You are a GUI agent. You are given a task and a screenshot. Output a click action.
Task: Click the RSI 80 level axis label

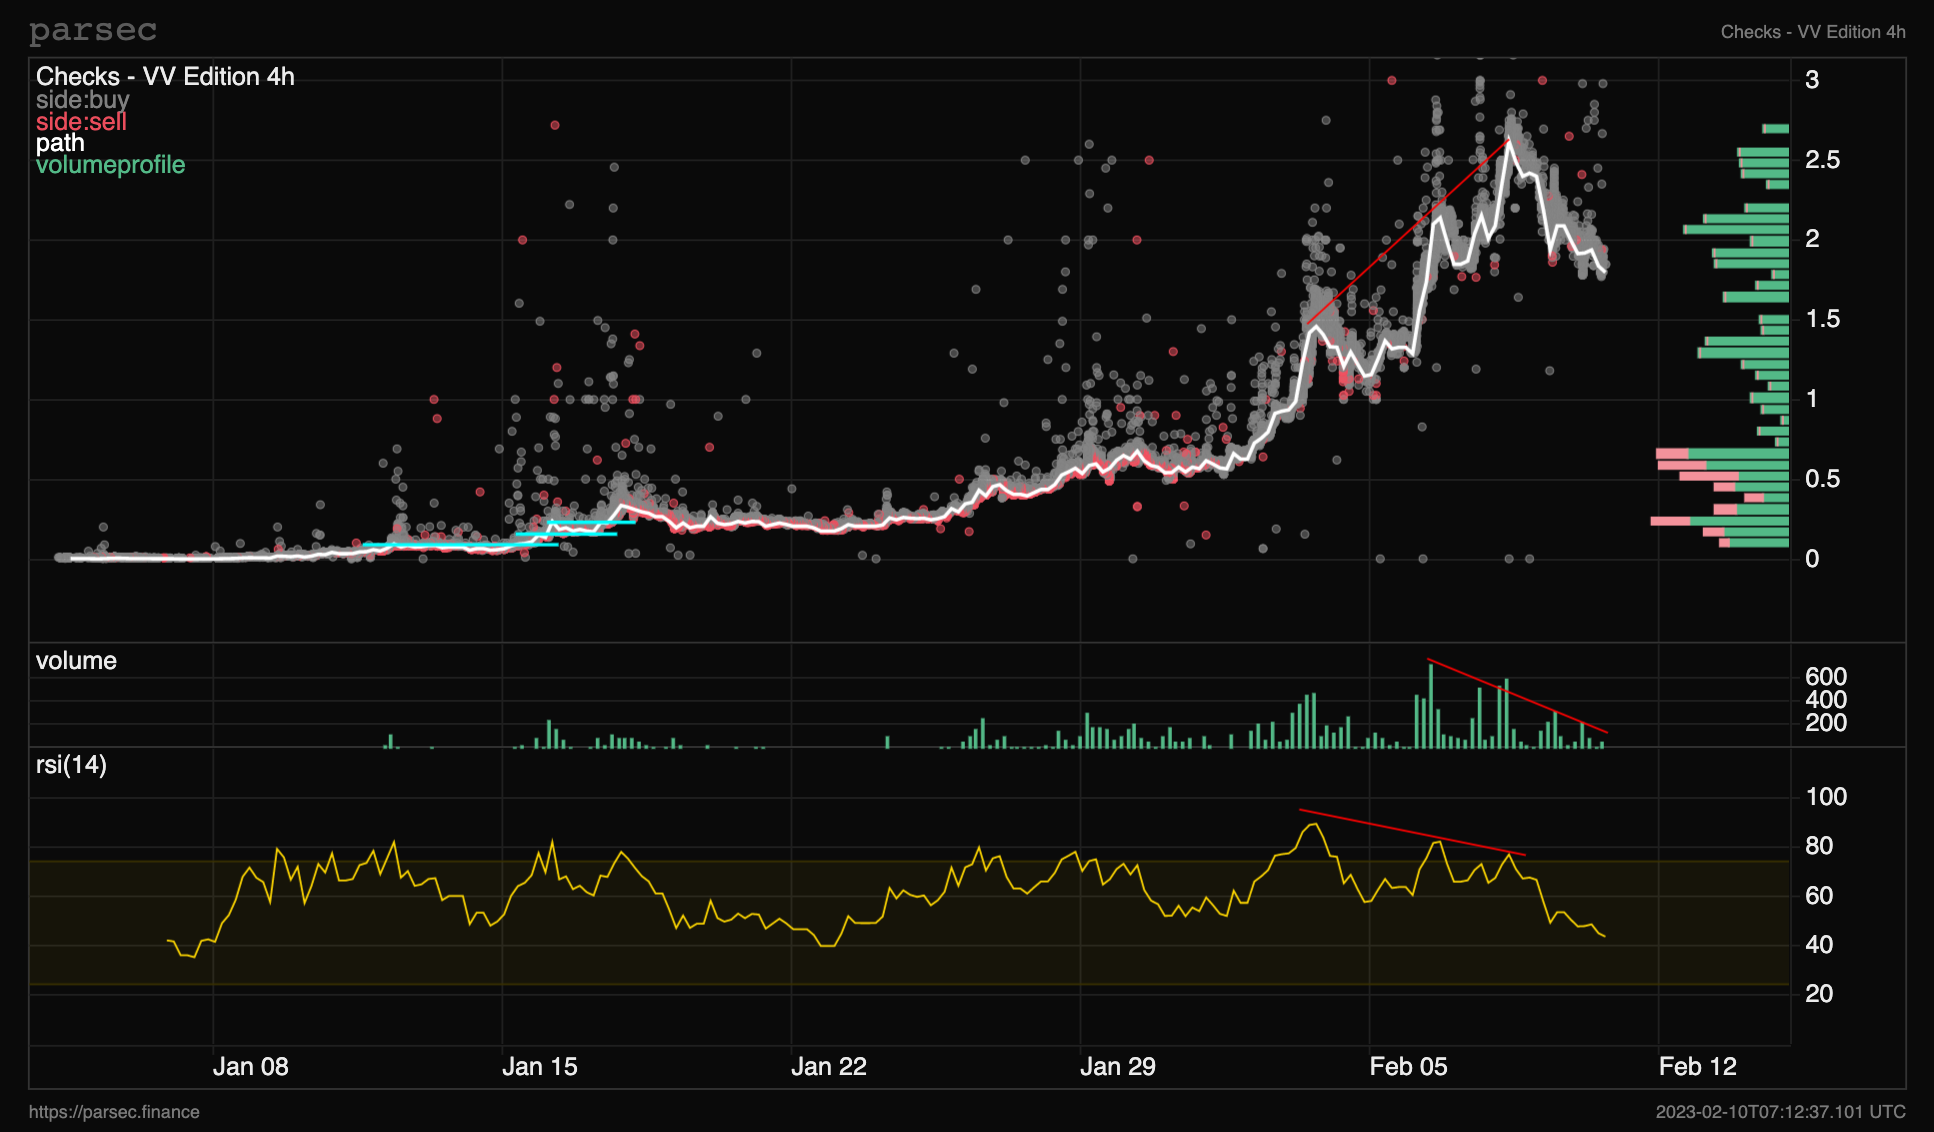pos(1819,846)
